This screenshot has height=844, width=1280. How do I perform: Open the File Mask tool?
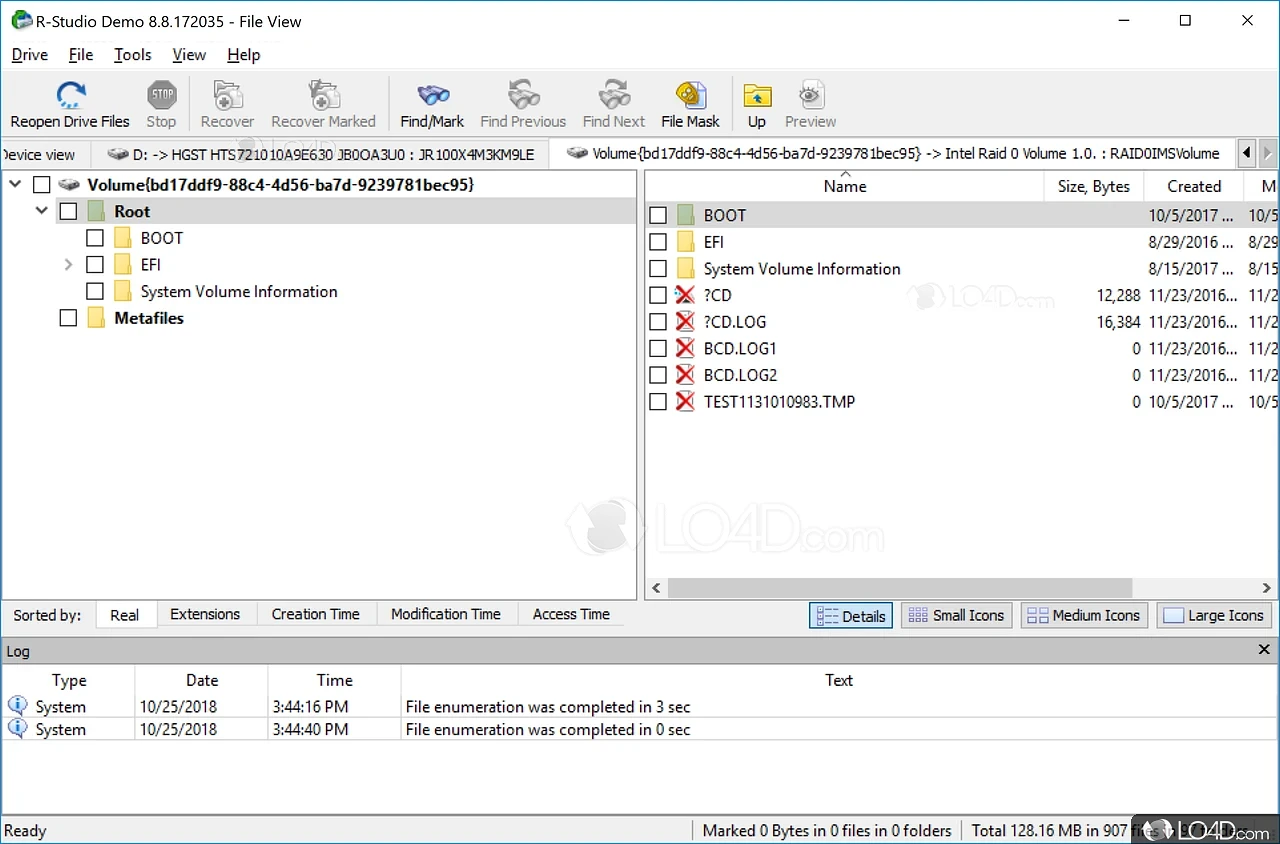[690, 95]
